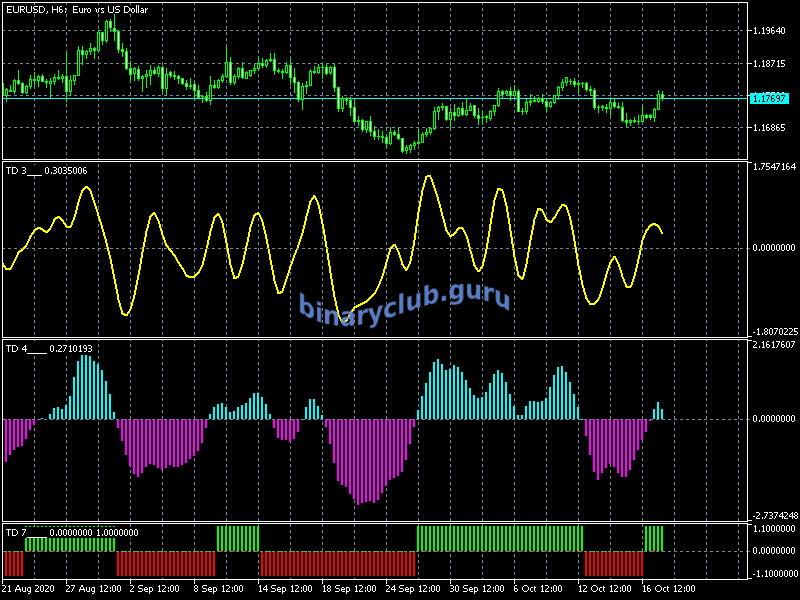
Task: Click the 21 Aug 2020 date label
Action: (x=30, y=588)
